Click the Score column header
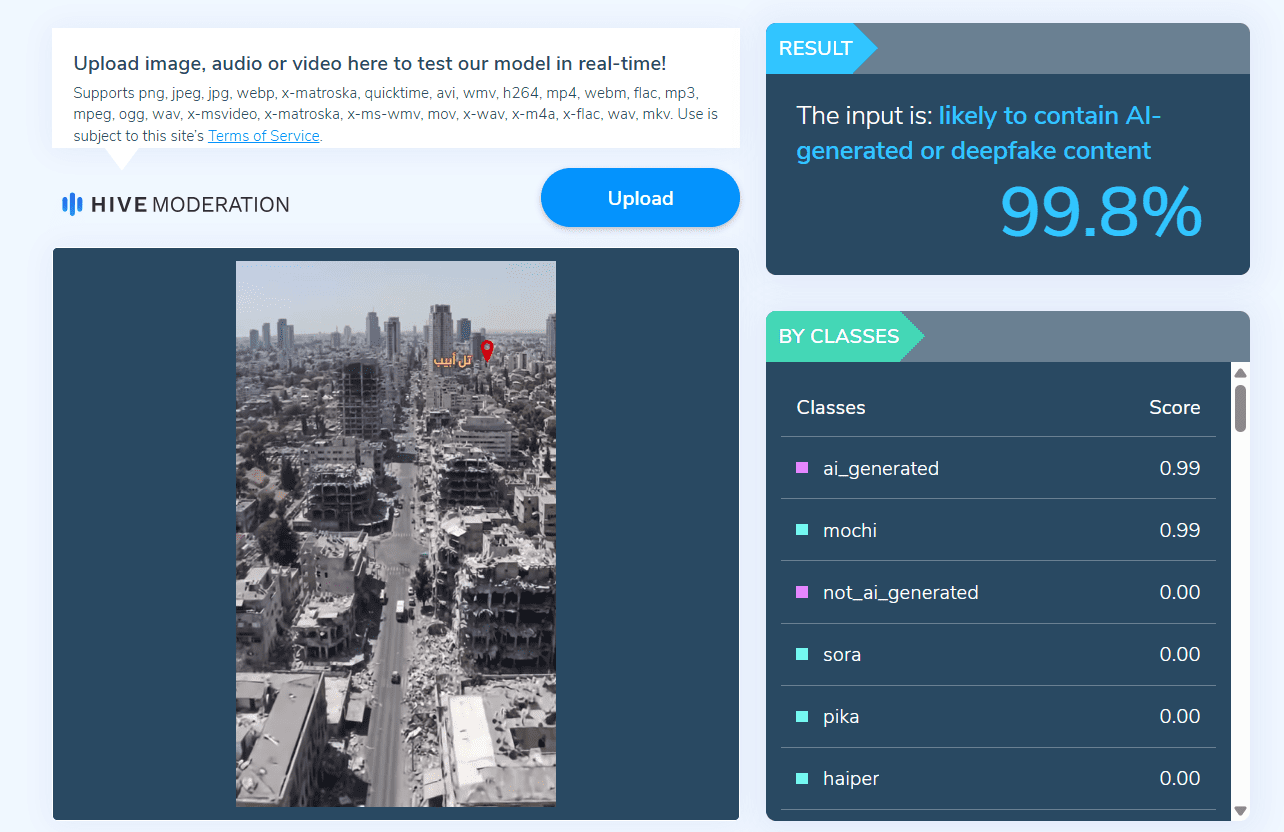 tap(1174, 407)
